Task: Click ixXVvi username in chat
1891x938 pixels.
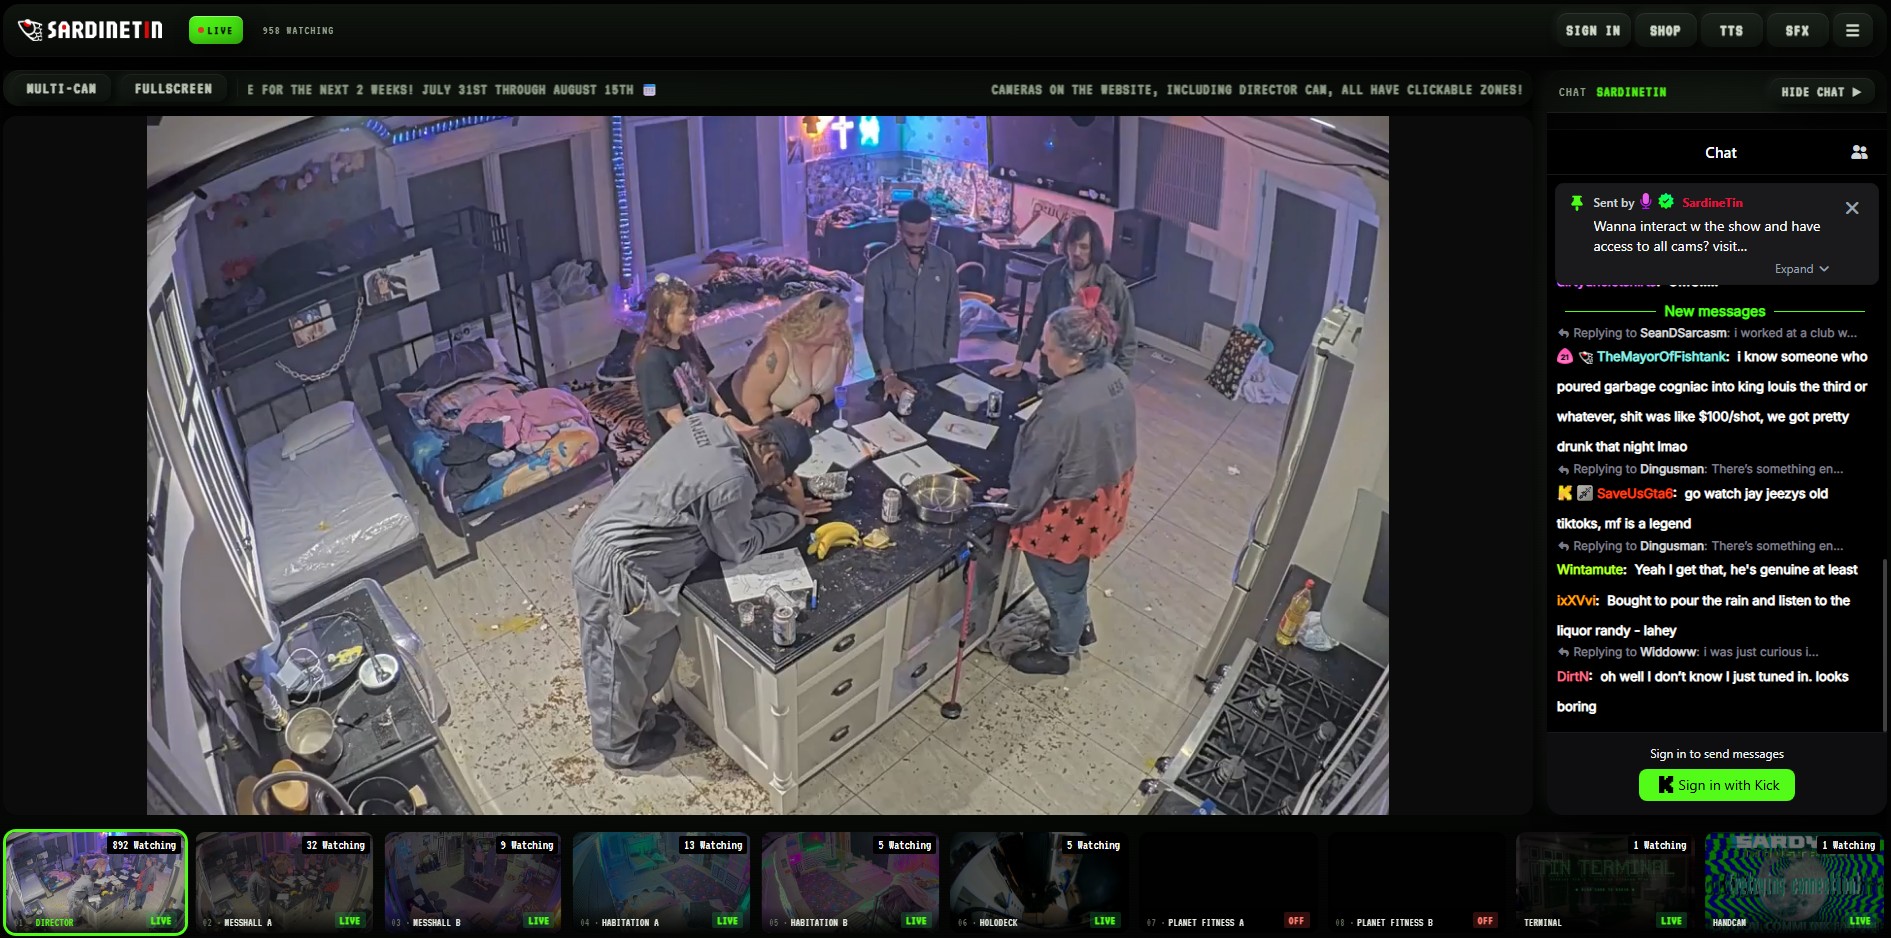Action: tap(1577, 601)
